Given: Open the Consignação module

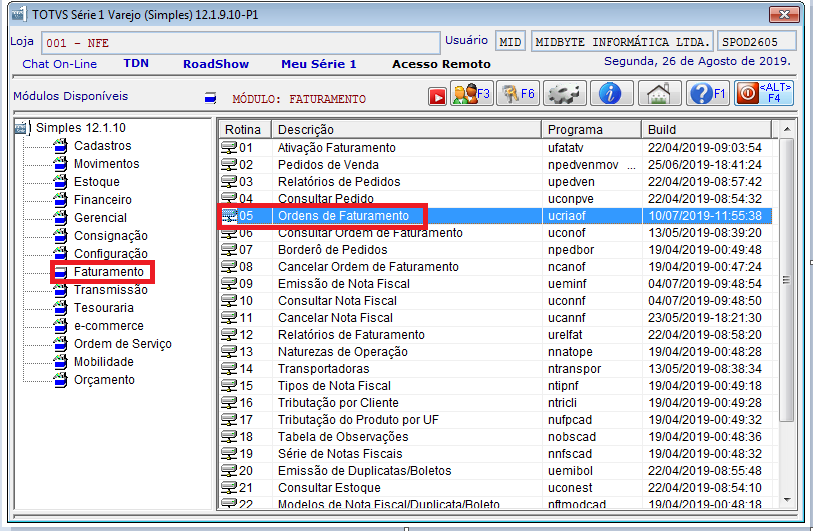Looking at the screenshot, I should coord(110,236).
